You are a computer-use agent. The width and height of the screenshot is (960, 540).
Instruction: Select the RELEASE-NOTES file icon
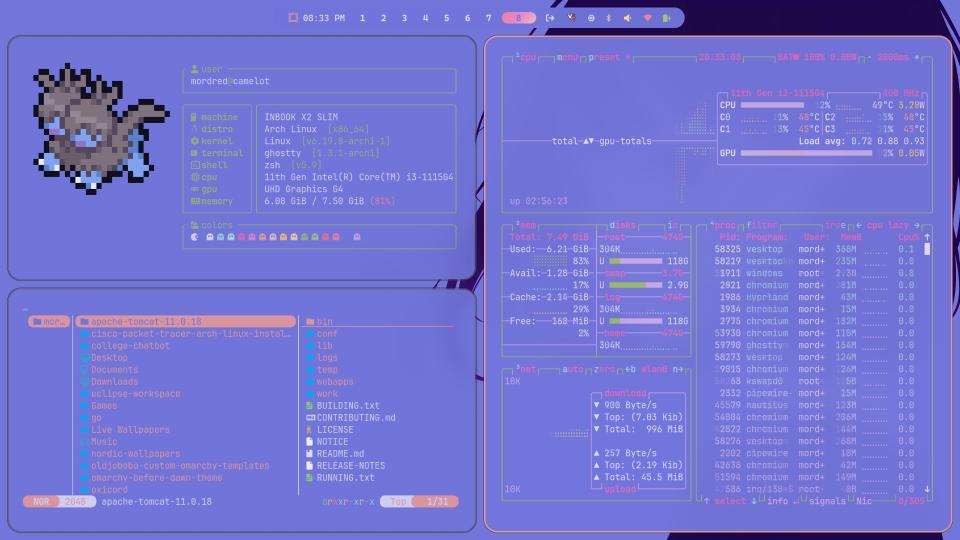coord(310,465)
